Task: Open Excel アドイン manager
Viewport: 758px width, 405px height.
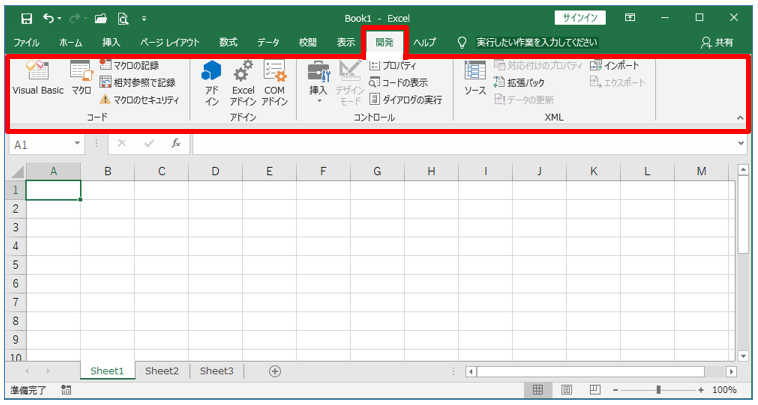Action: 243,83
